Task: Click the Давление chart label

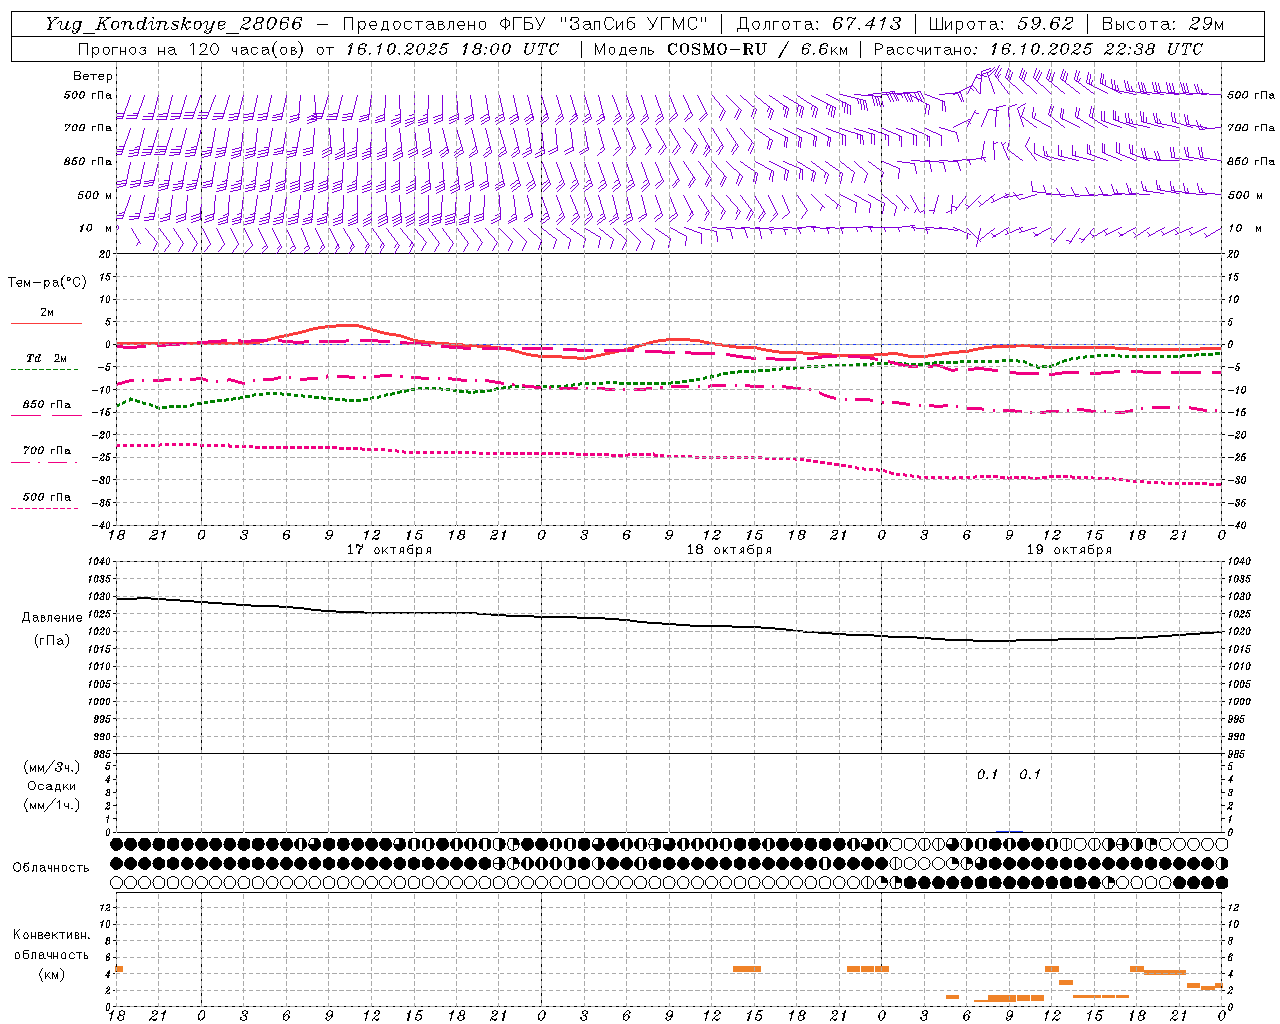Action: coord(52,618)
